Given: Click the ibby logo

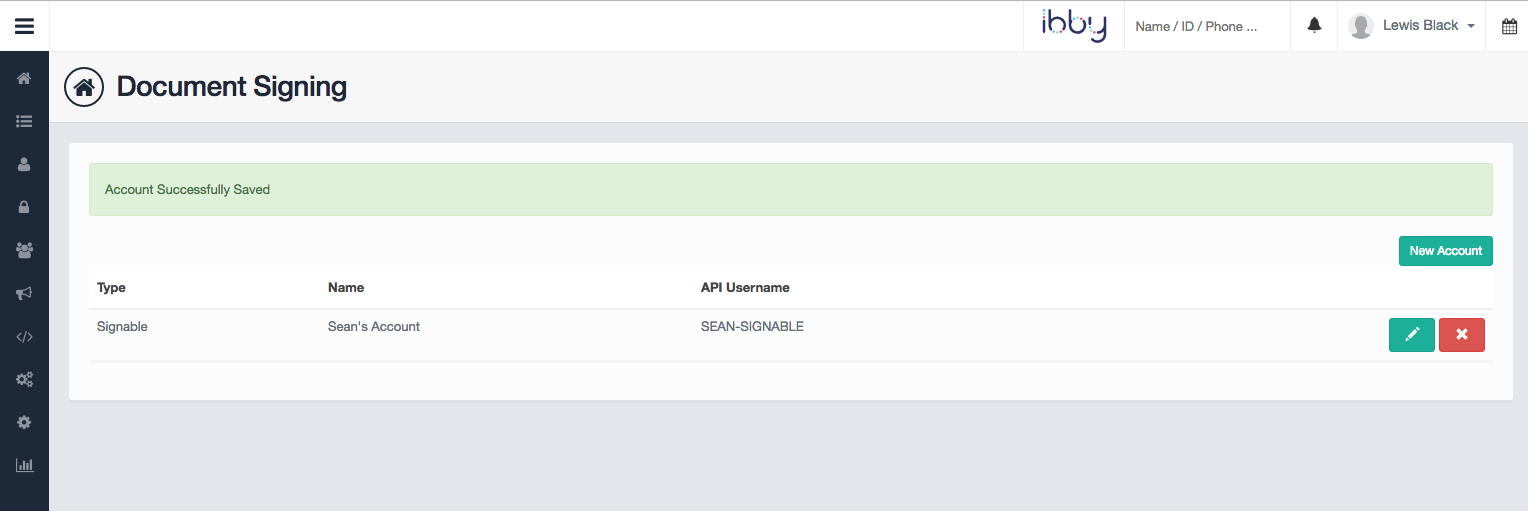Looking at the screenshot, I should pyautogui.click(x=1074, y=25).
